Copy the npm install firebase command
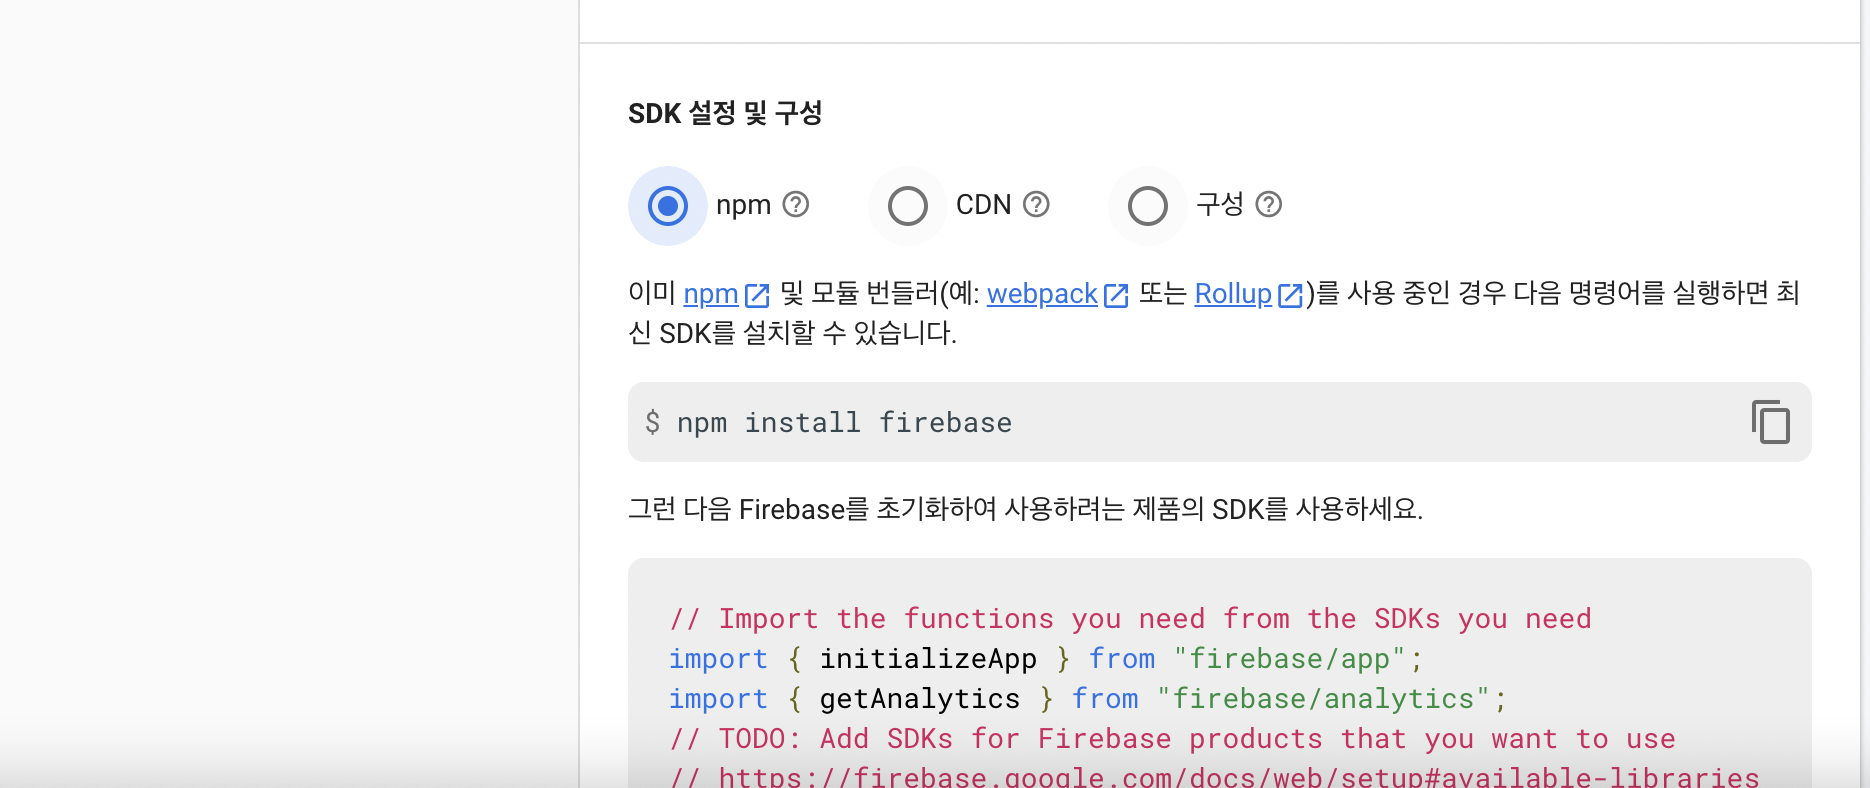Viewport: 1870px width, 788px height. click(1771, 422)
